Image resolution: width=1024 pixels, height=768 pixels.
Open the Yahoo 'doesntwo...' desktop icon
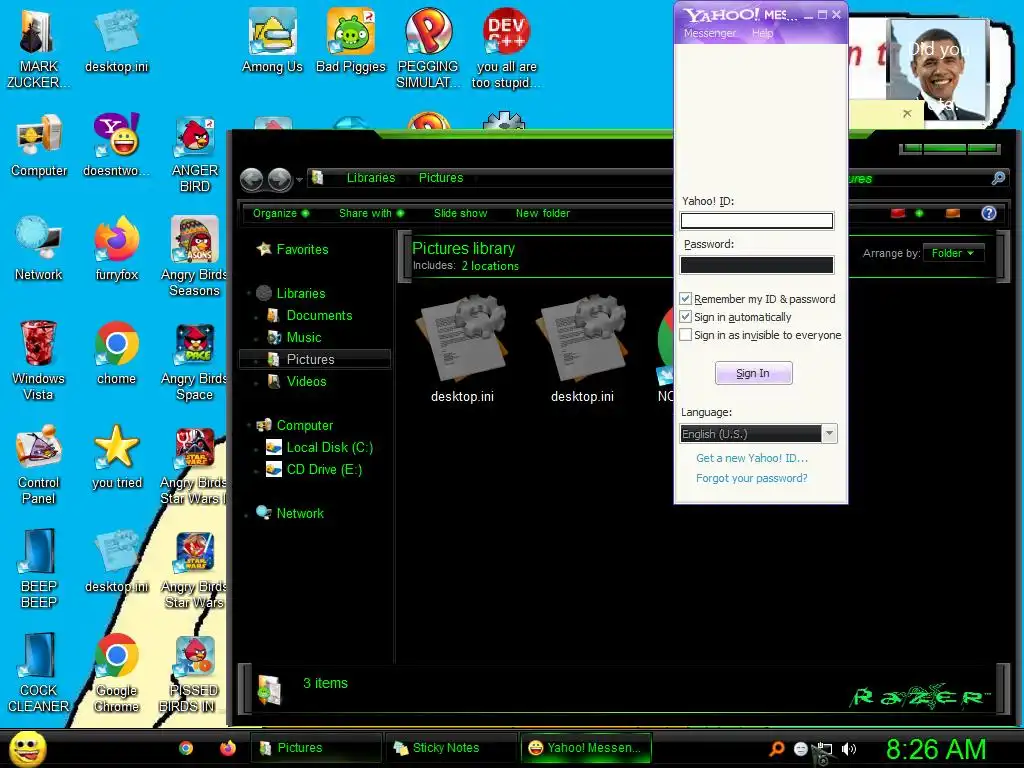(116, 145)
